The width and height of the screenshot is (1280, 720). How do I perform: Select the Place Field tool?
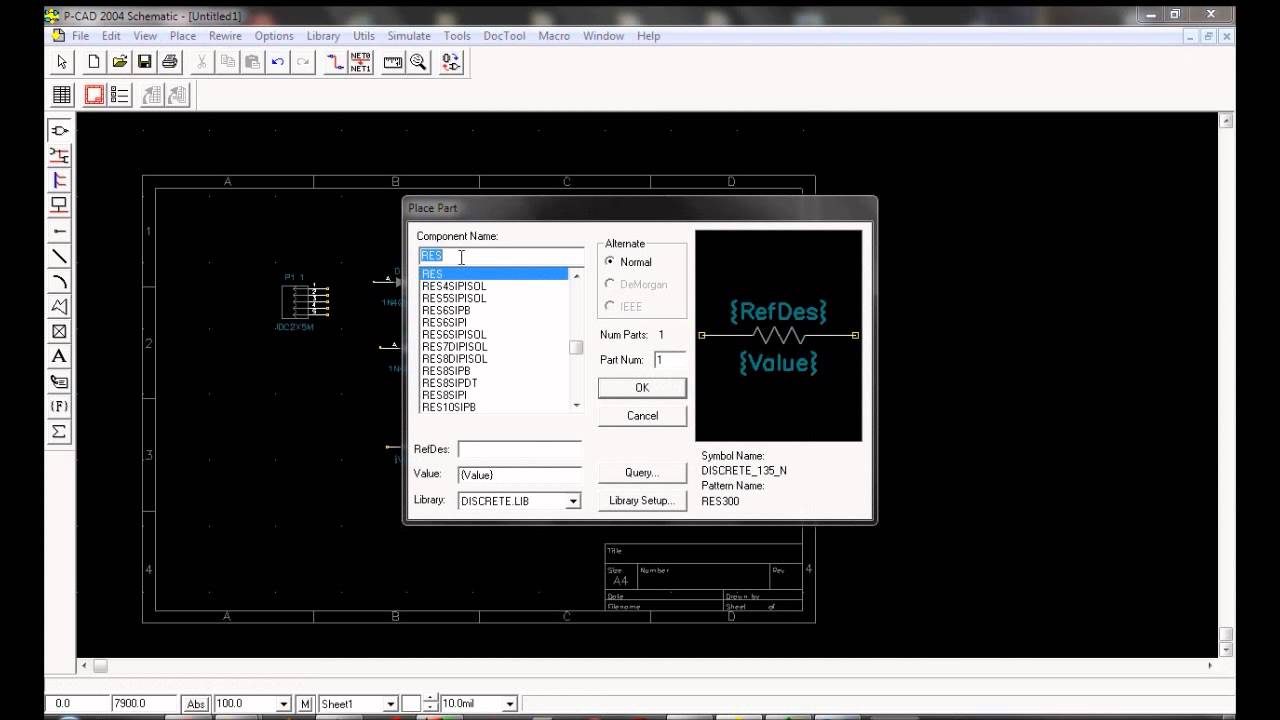tap(59, 406)
